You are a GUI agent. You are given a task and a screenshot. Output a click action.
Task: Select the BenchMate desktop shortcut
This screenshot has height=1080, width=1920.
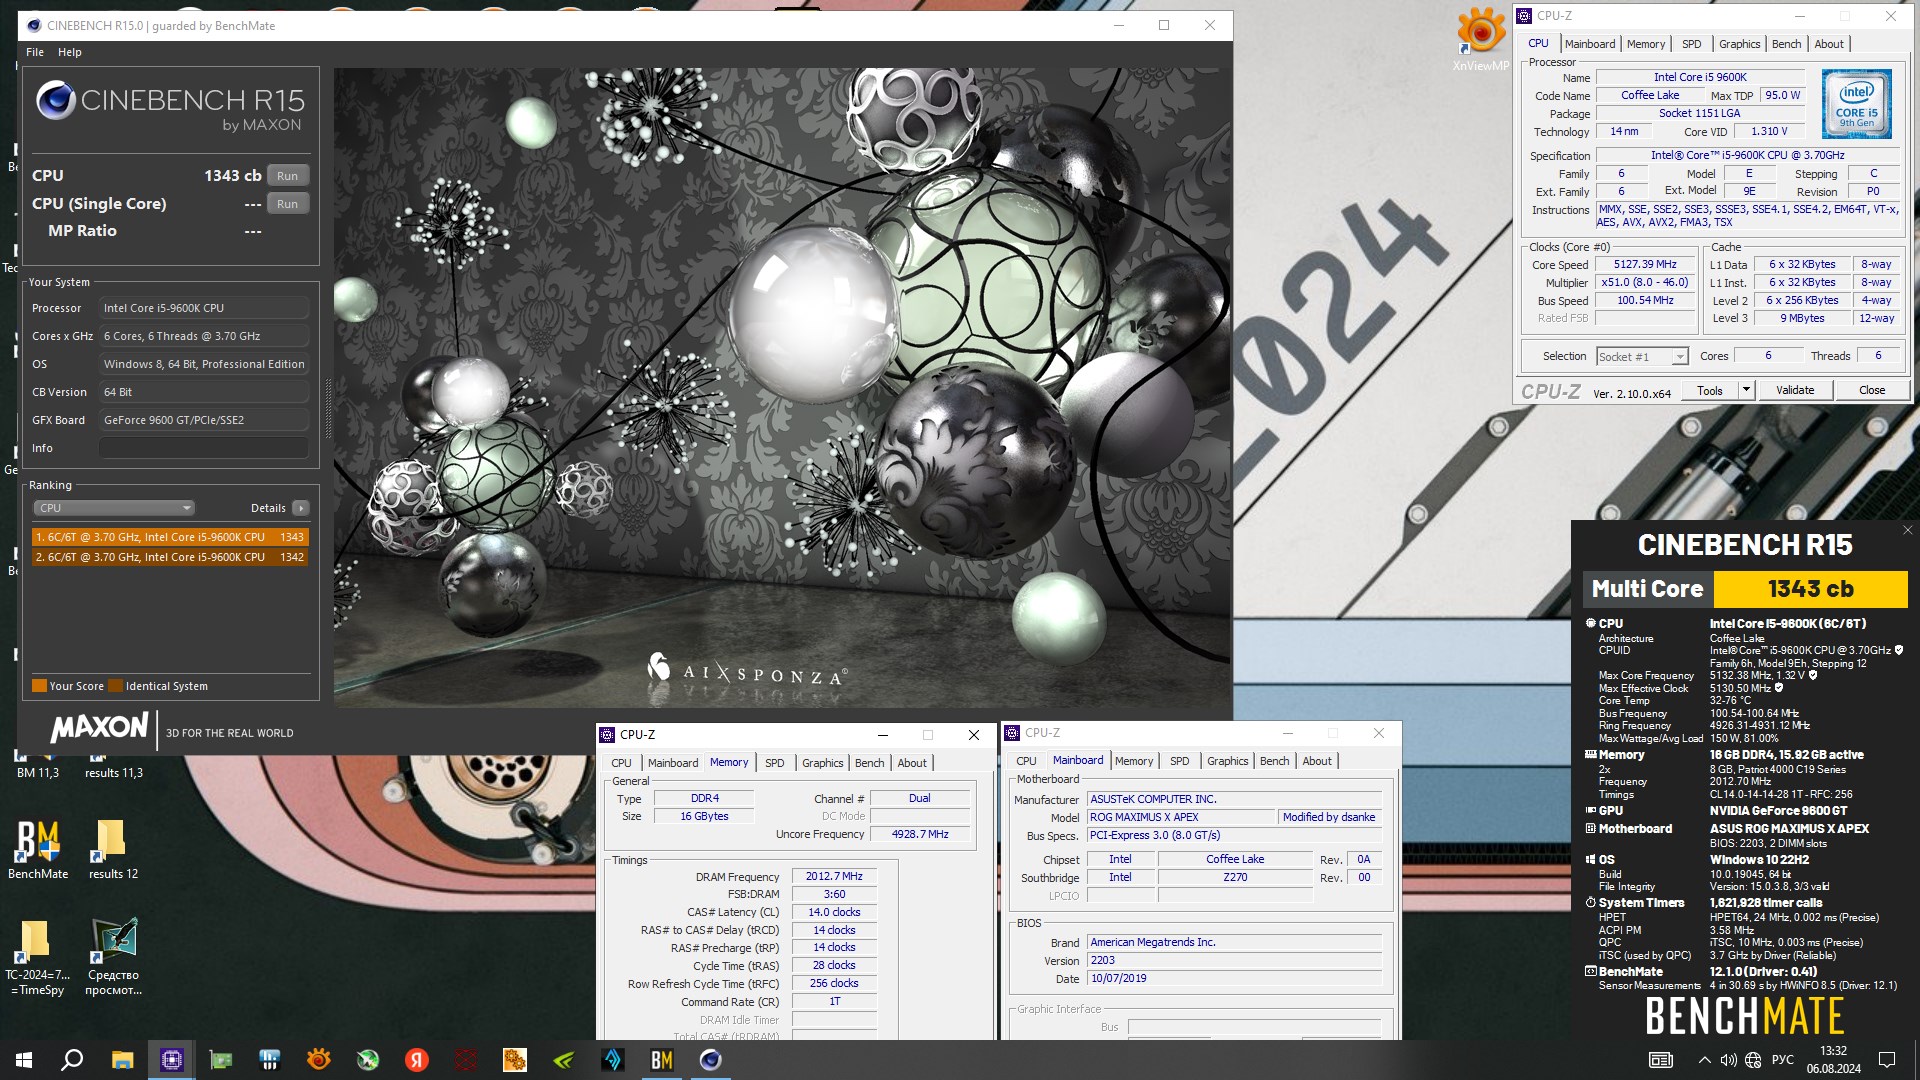38,849
